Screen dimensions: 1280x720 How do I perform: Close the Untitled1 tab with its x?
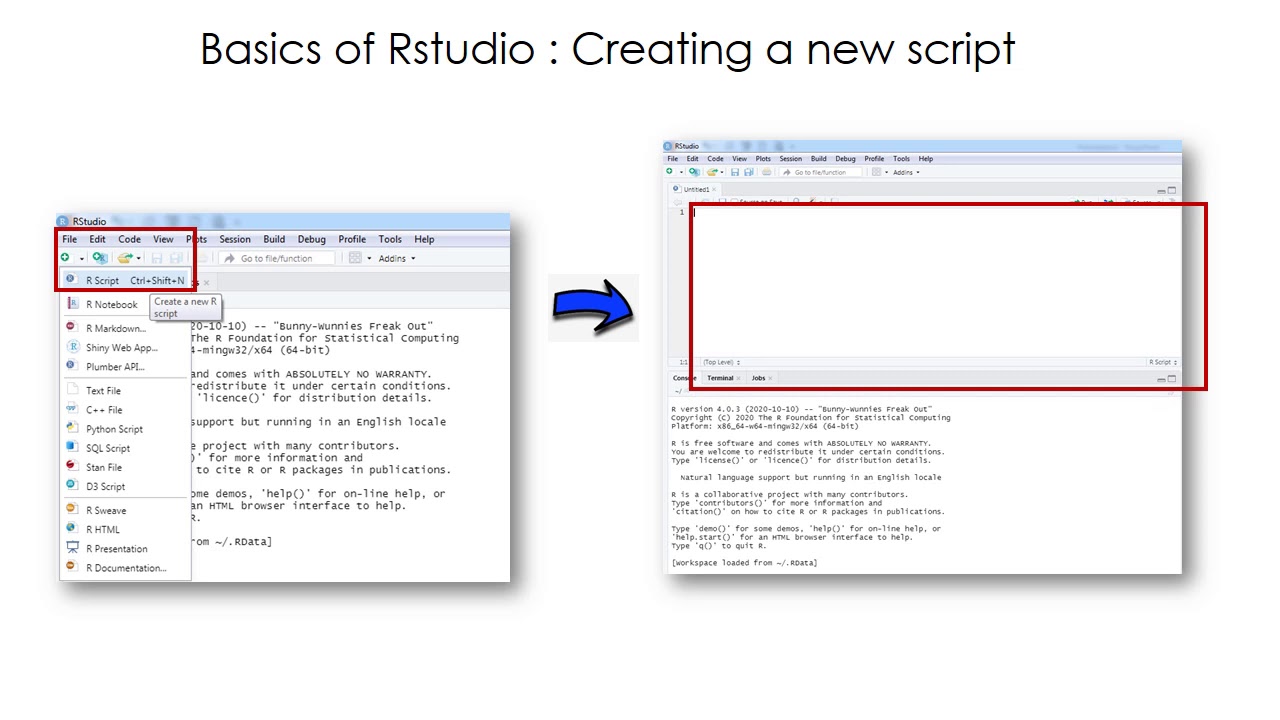(714, 189)
